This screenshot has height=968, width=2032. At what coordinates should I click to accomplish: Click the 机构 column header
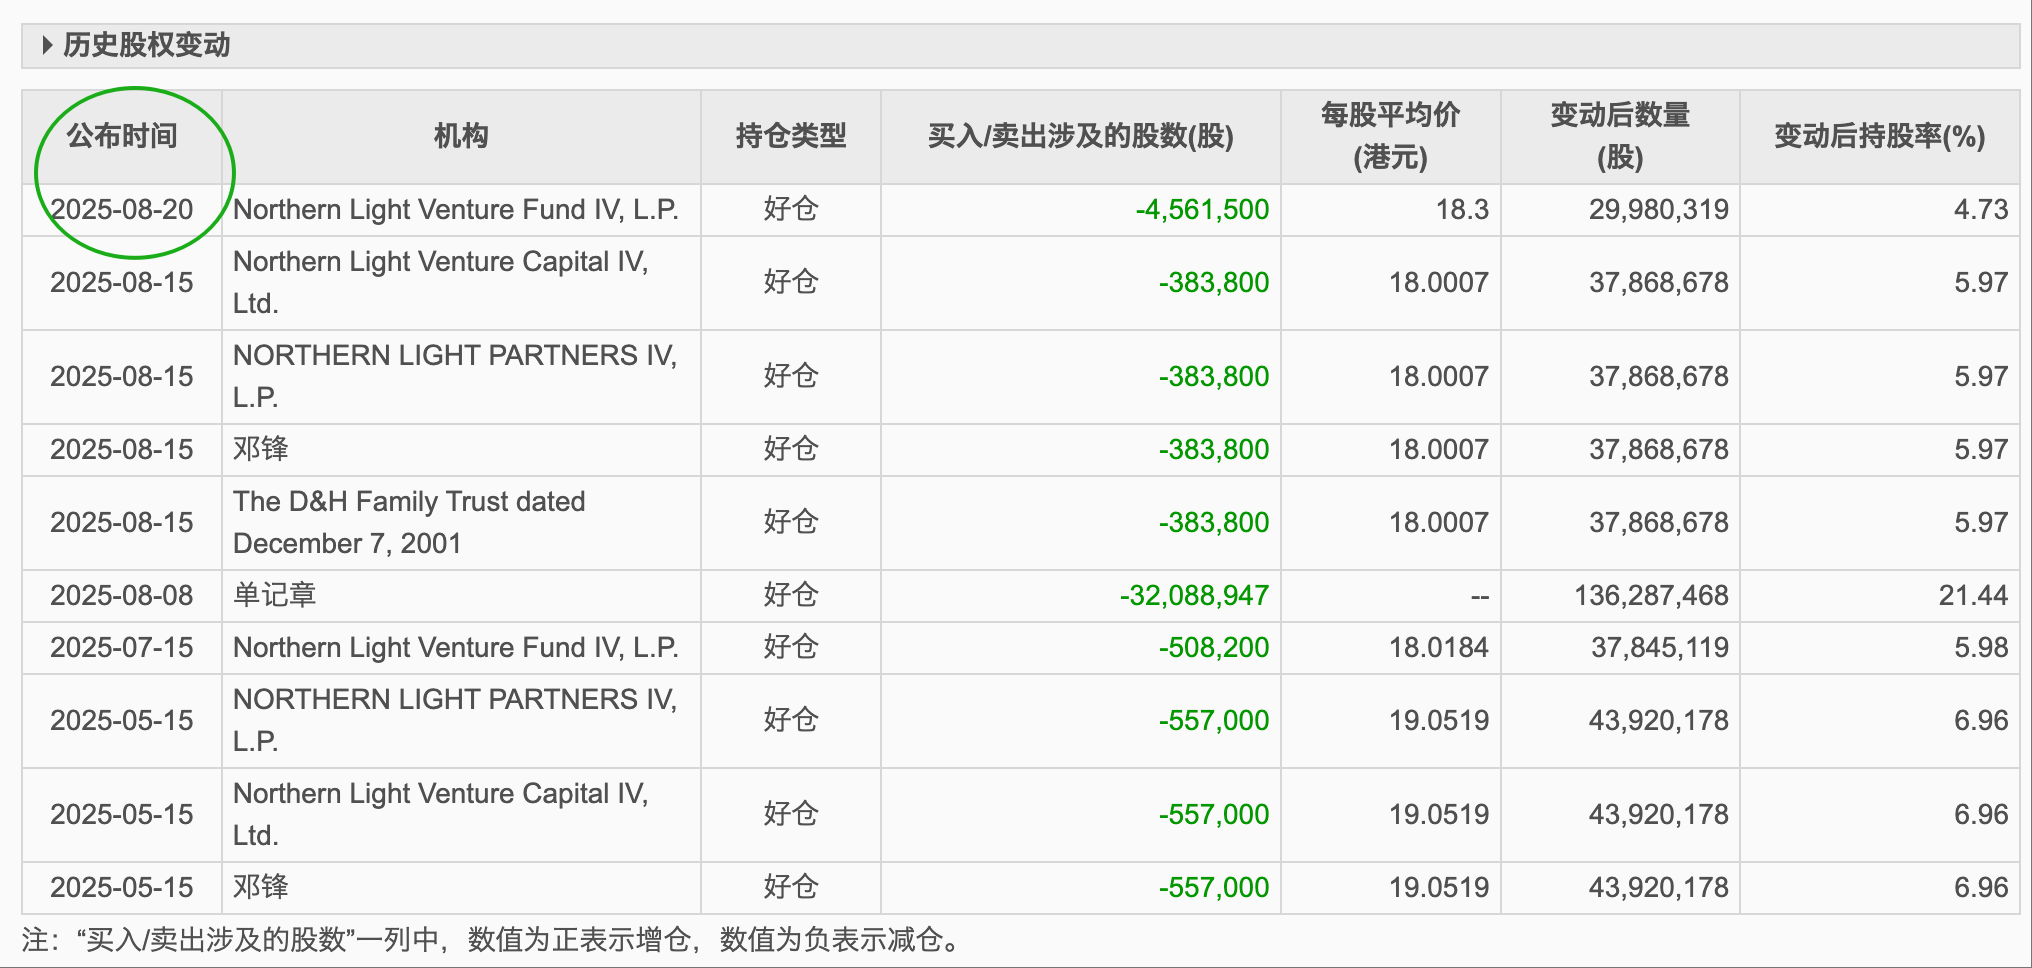click(x=461, y=136)
